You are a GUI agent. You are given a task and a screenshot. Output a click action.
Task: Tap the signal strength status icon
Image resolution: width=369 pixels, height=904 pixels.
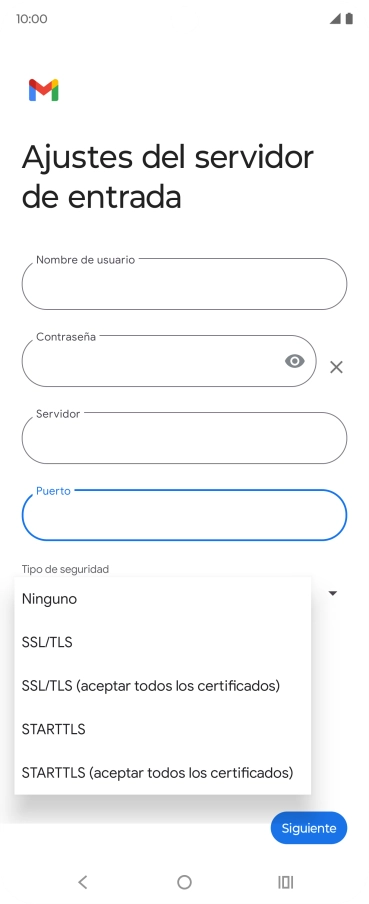click(335, 18)
